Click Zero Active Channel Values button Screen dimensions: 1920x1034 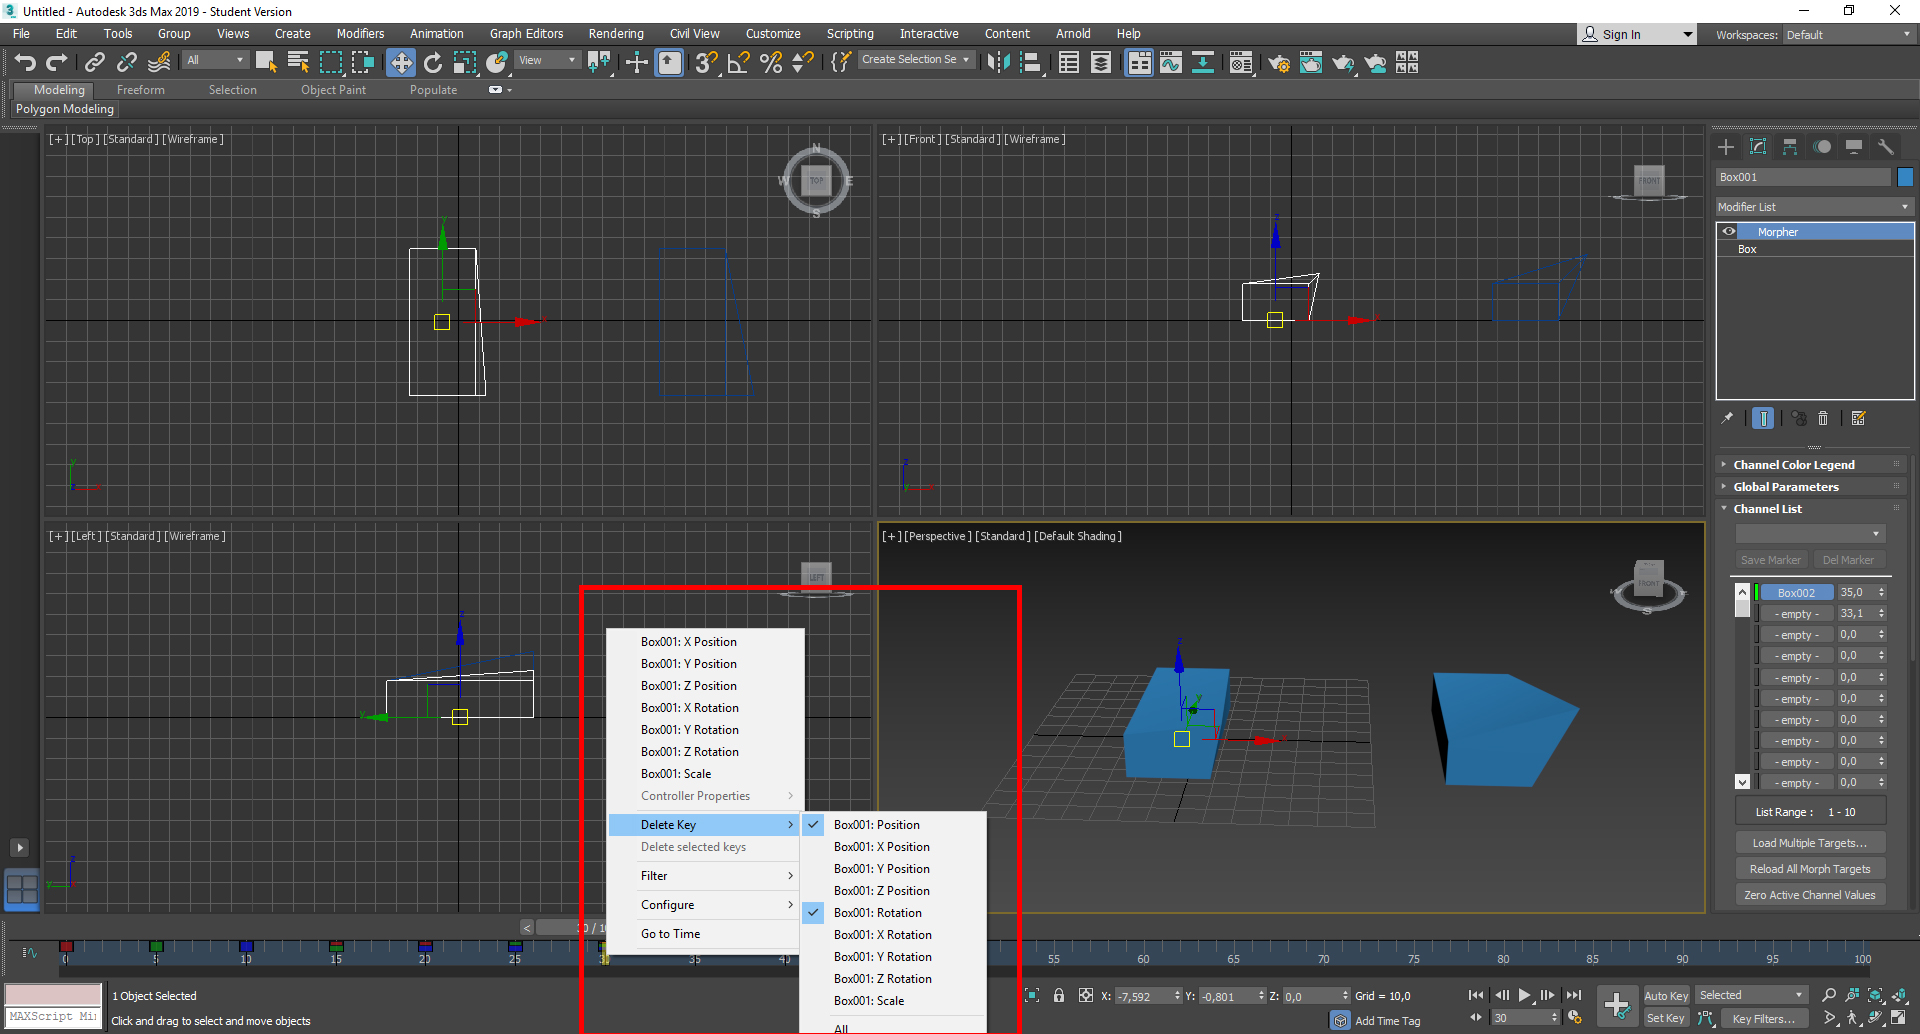pos(1809,895)
